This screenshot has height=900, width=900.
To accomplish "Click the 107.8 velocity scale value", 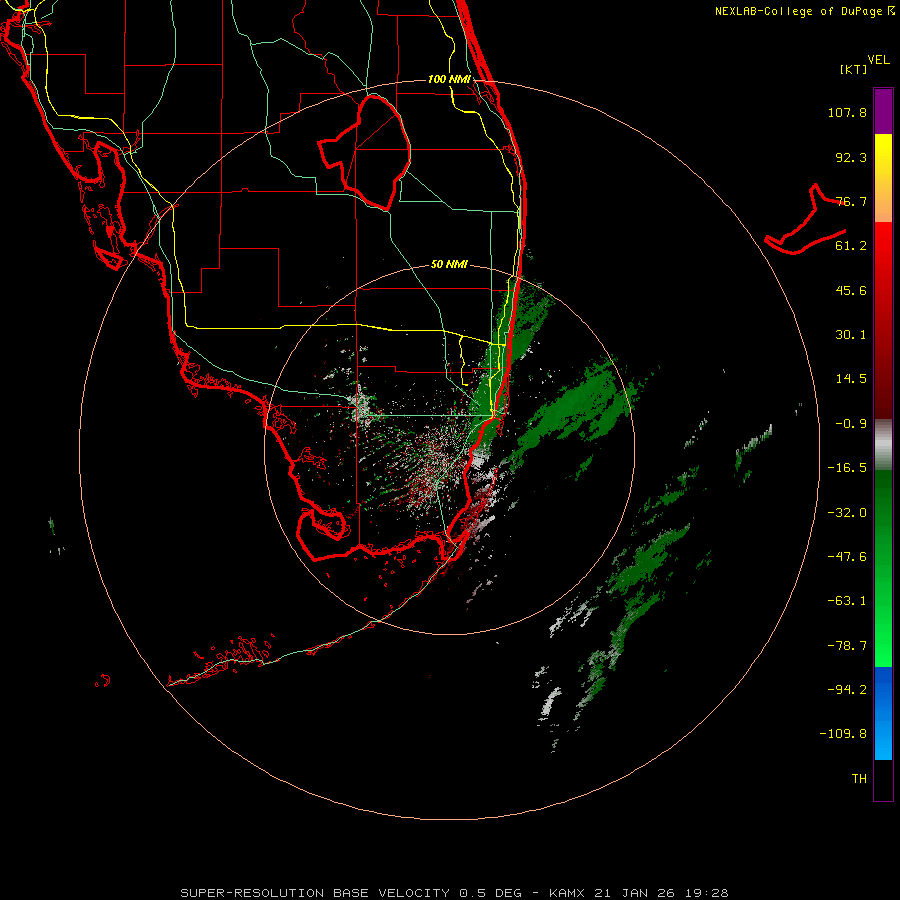I will 847,112.
